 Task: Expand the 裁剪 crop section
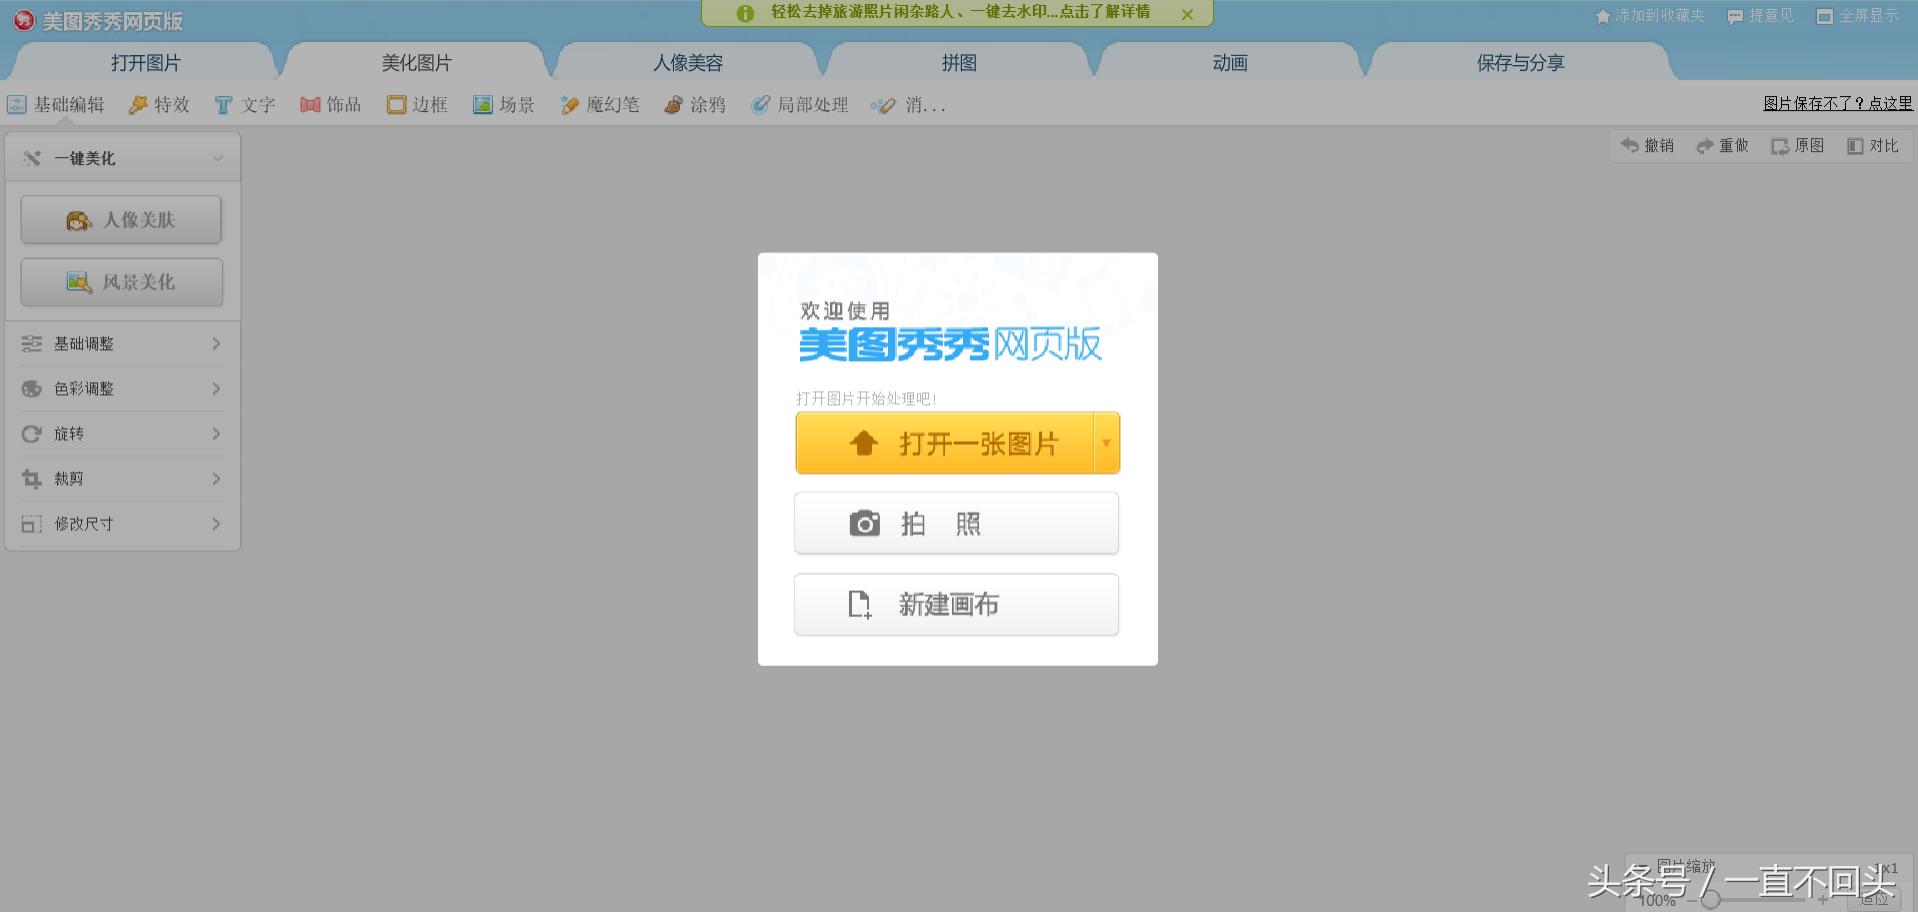tap(122, 479)
